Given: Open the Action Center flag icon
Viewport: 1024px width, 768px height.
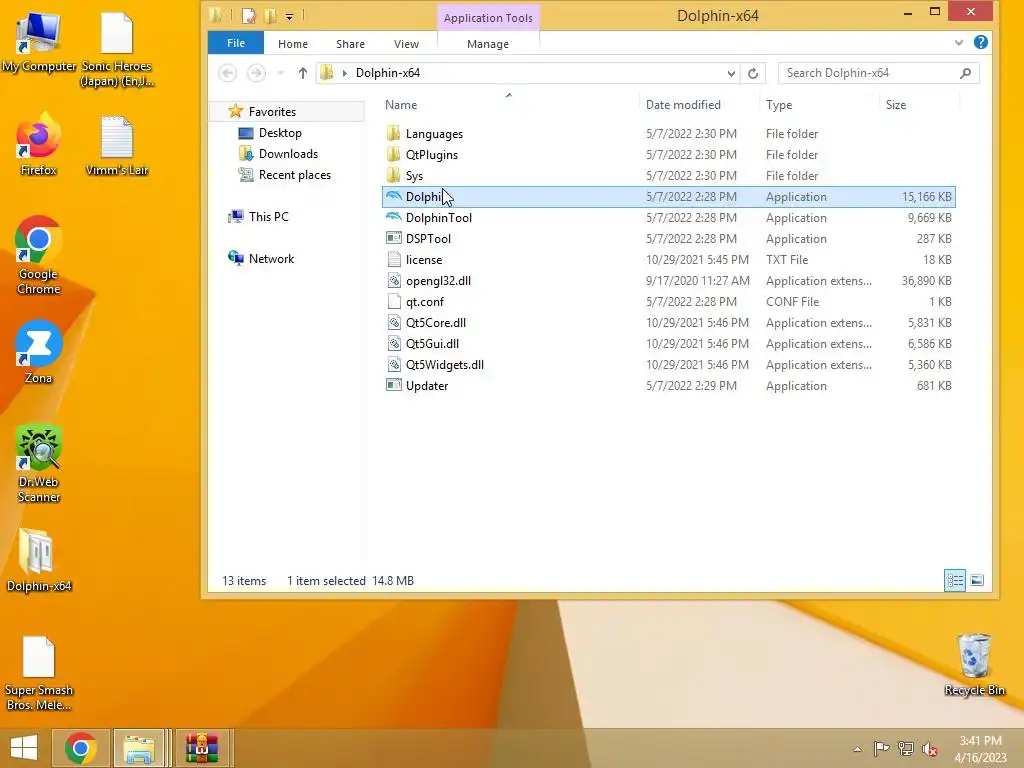Looking at the screenshot, I should click(x=881, y=749).
